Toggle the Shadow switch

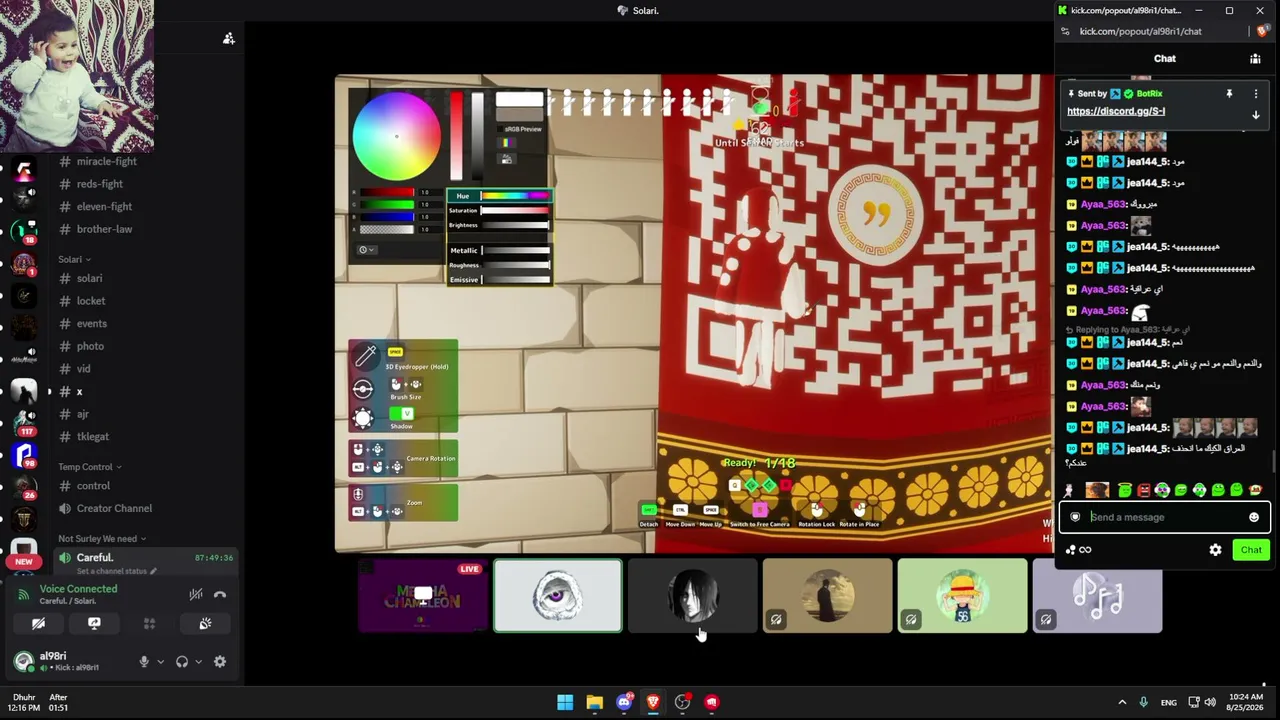coord(401,414)
